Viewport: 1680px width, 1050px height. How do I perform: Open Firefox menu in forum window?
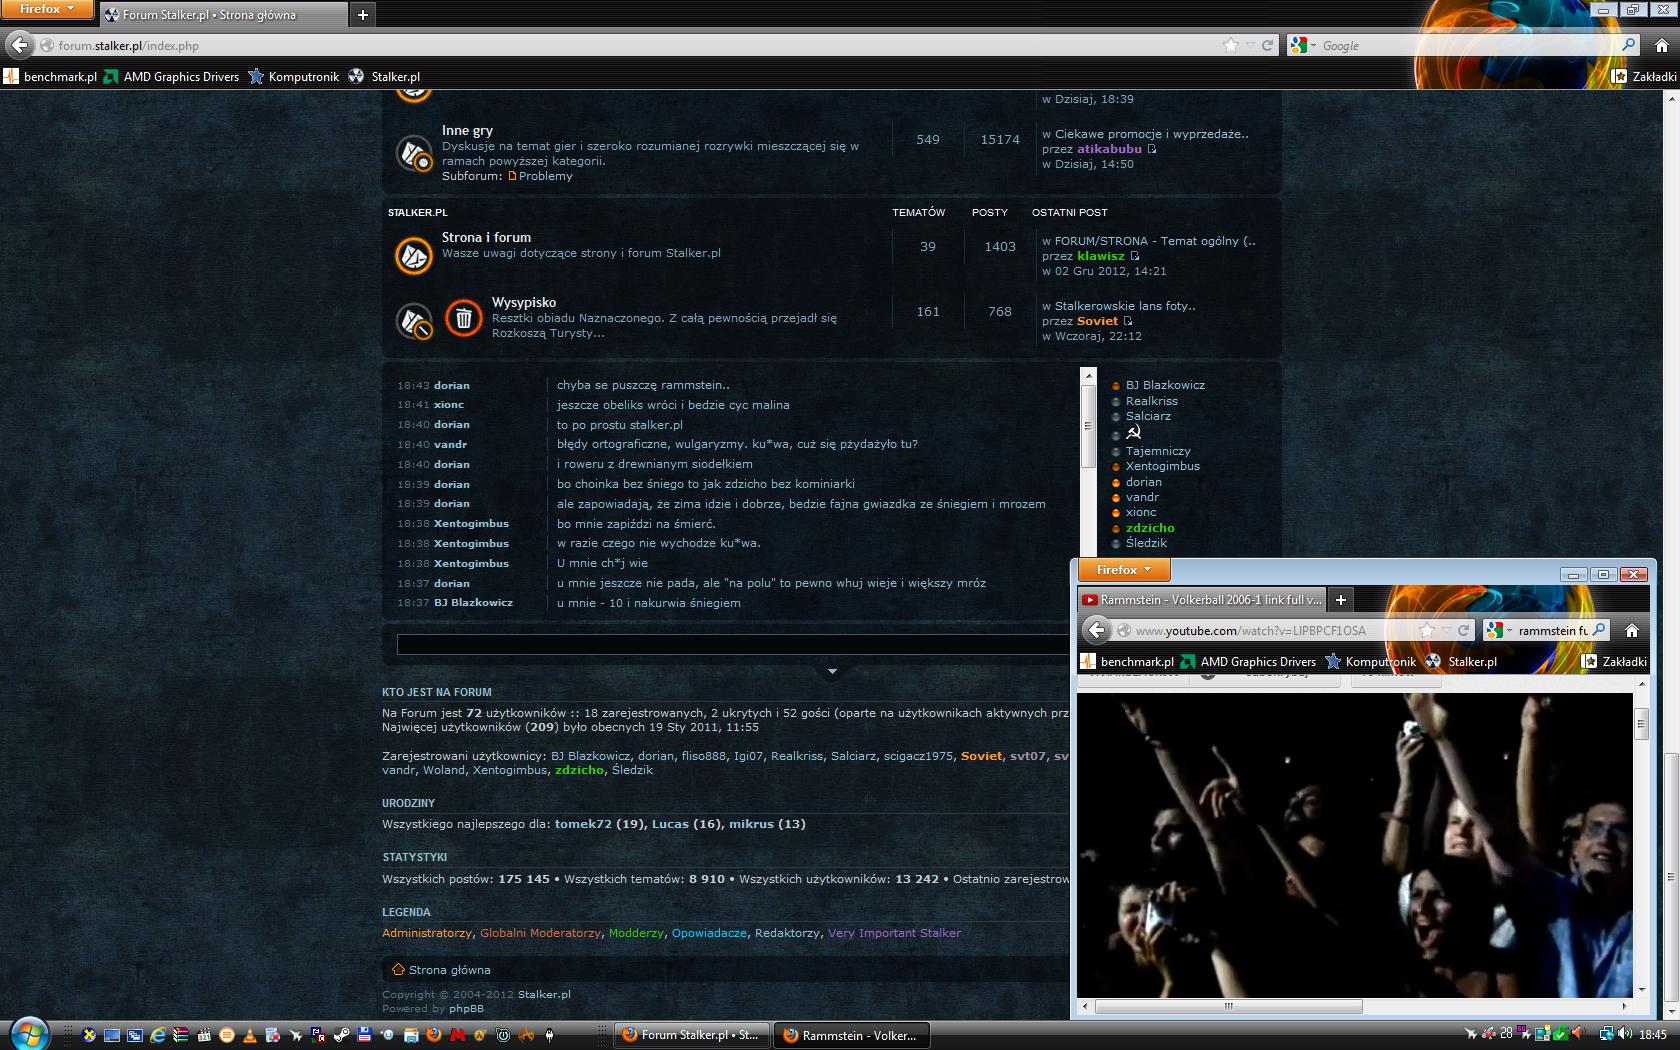tap(46, 9)
